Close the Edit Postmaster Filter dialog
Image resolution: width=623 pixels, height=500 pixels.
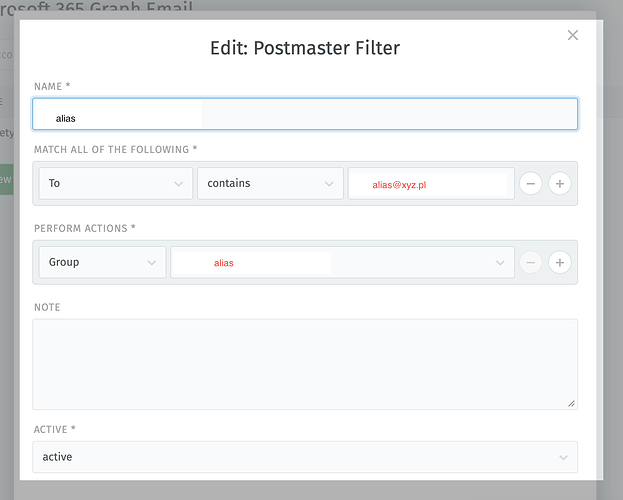click(x=573, y=36)
